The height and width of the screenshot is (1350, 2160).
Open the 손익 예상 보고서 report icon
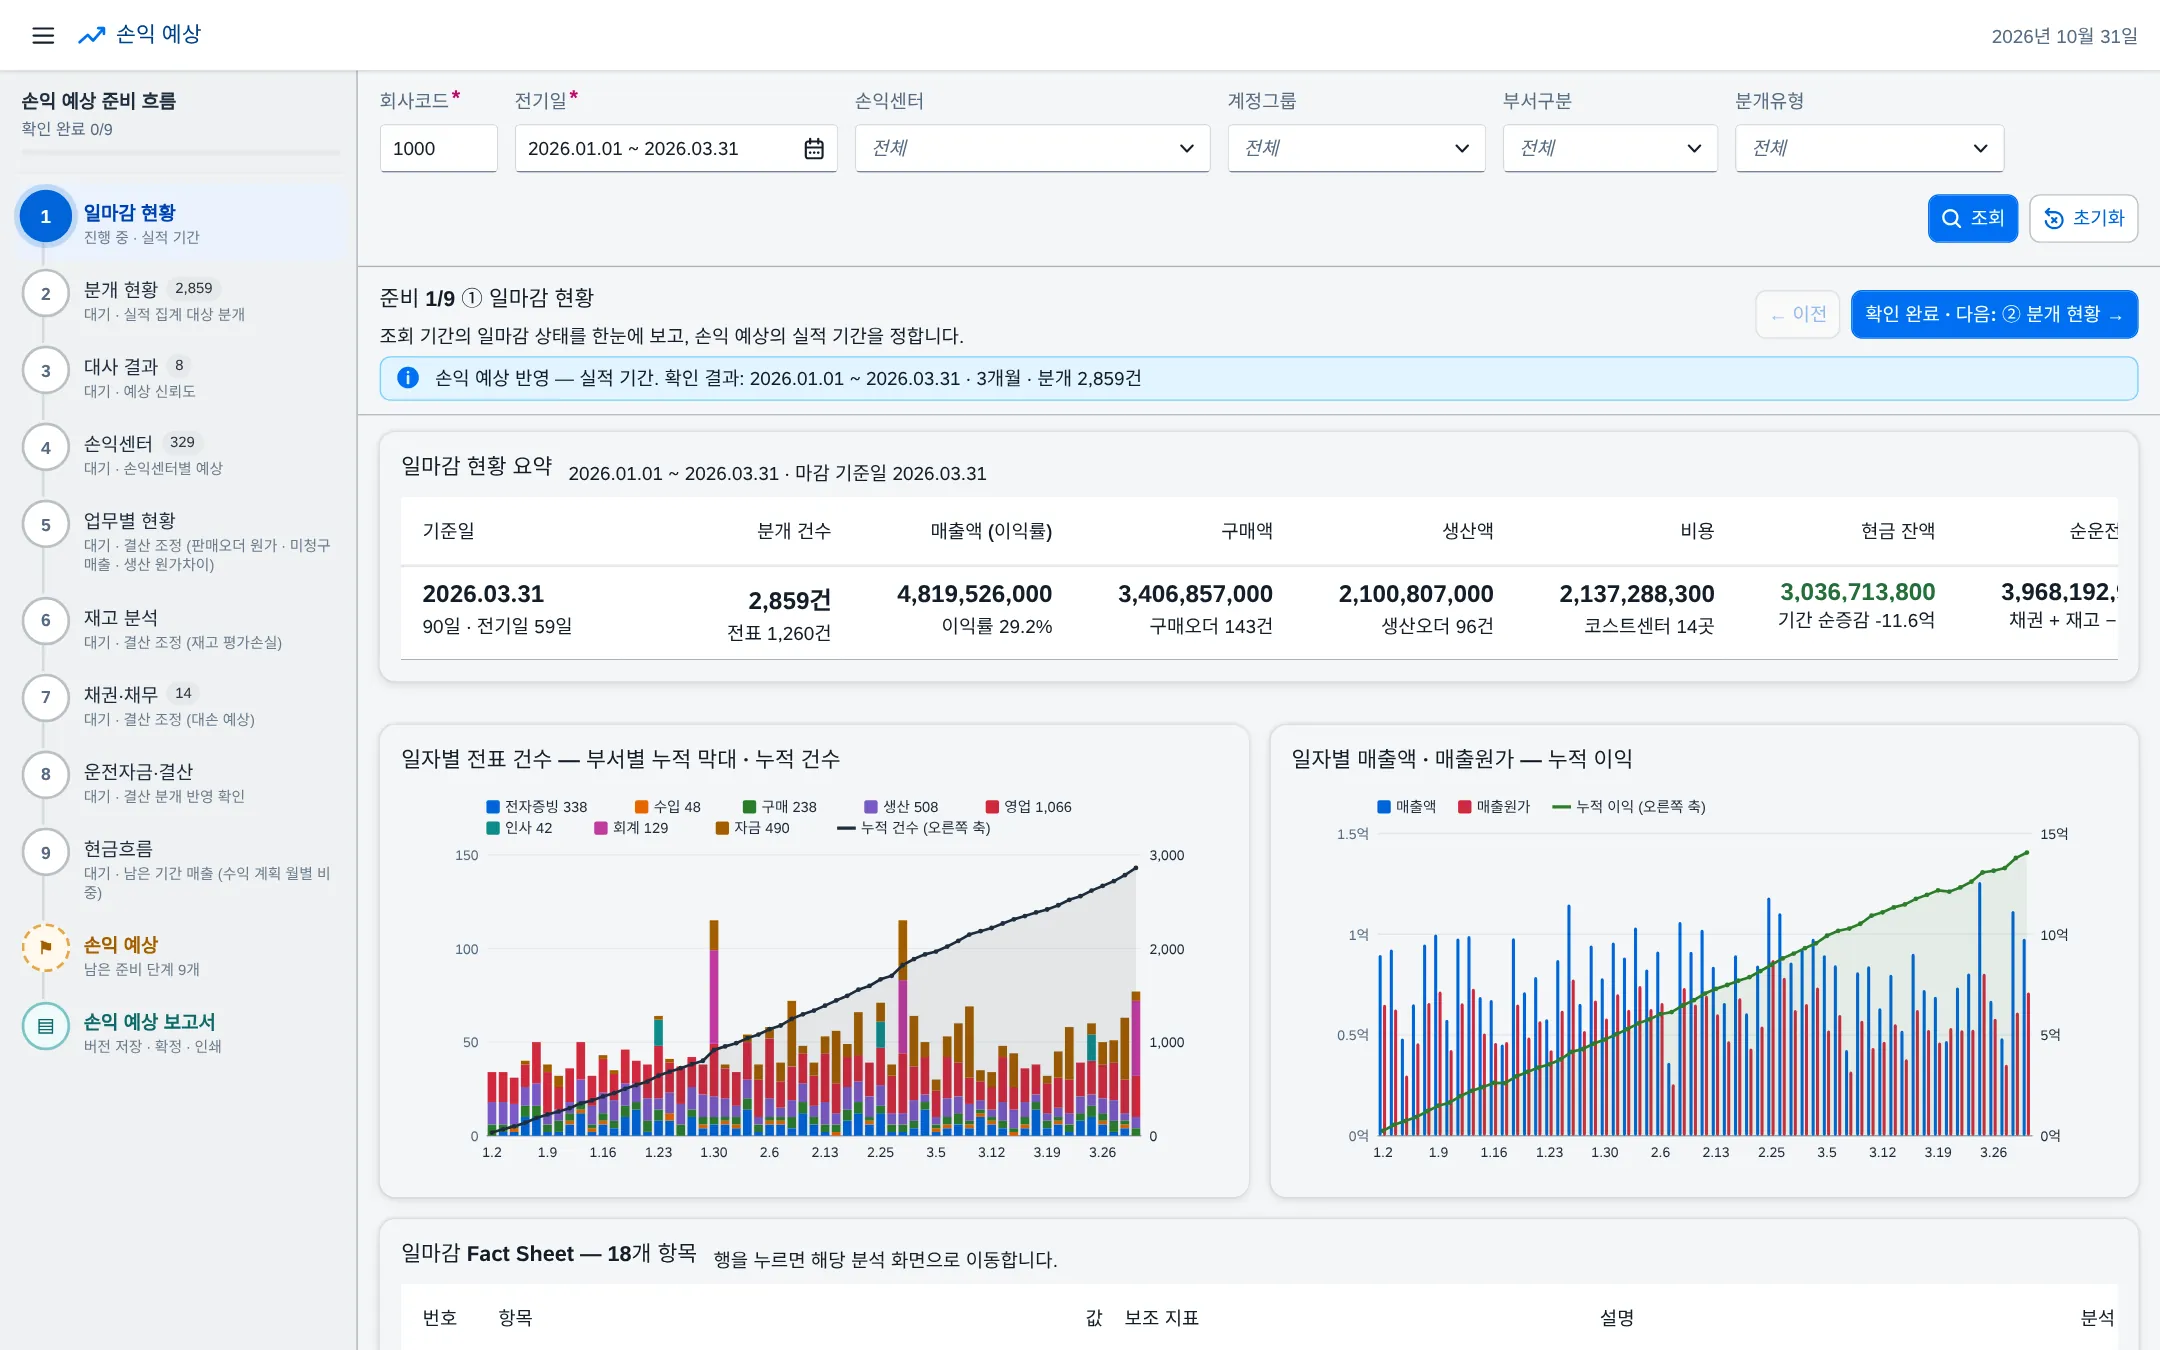[46, 1026]
